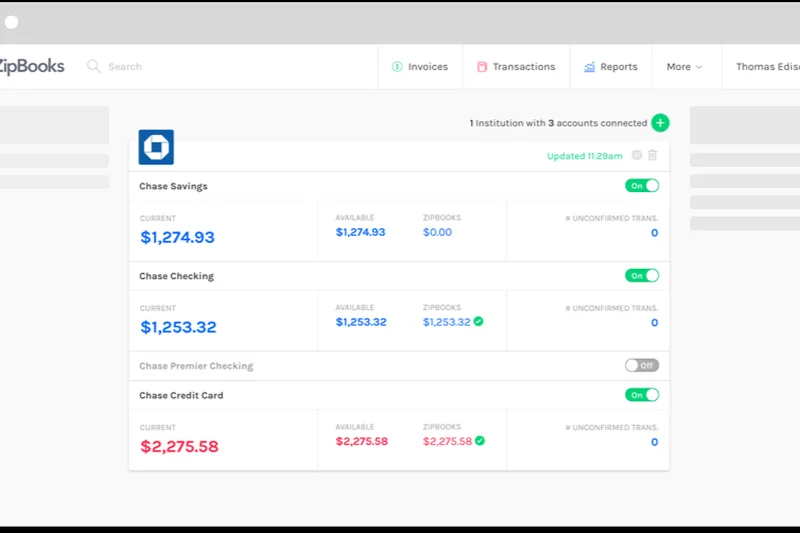The width and height of the screenshot is (800, 533).
Task: Click the white circle in top bar
Action: (12, 22)
